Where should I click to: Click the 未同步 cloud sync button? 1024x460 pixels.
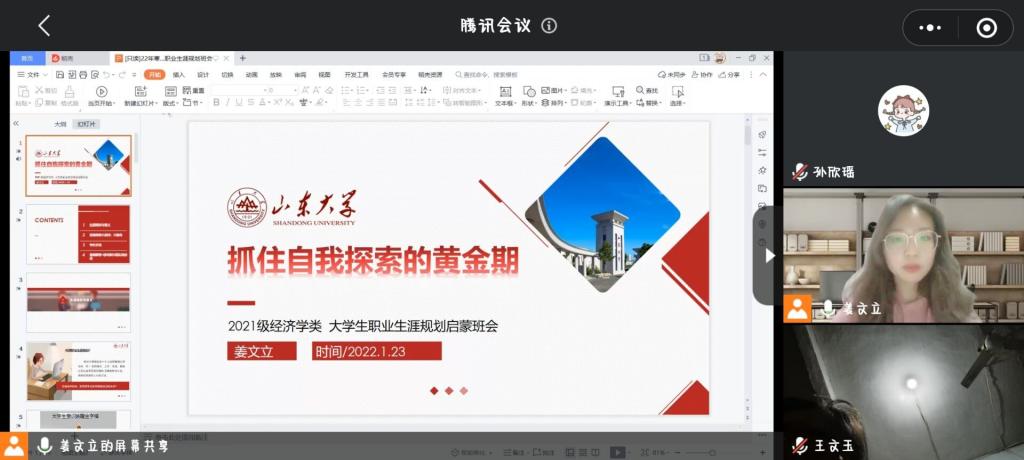coord(671,74)
